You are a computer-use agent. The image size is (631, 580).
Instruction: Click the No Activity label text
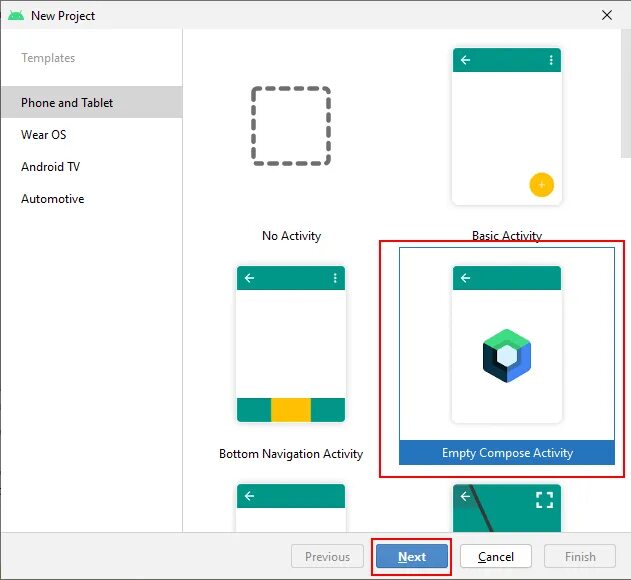[291, 235]
